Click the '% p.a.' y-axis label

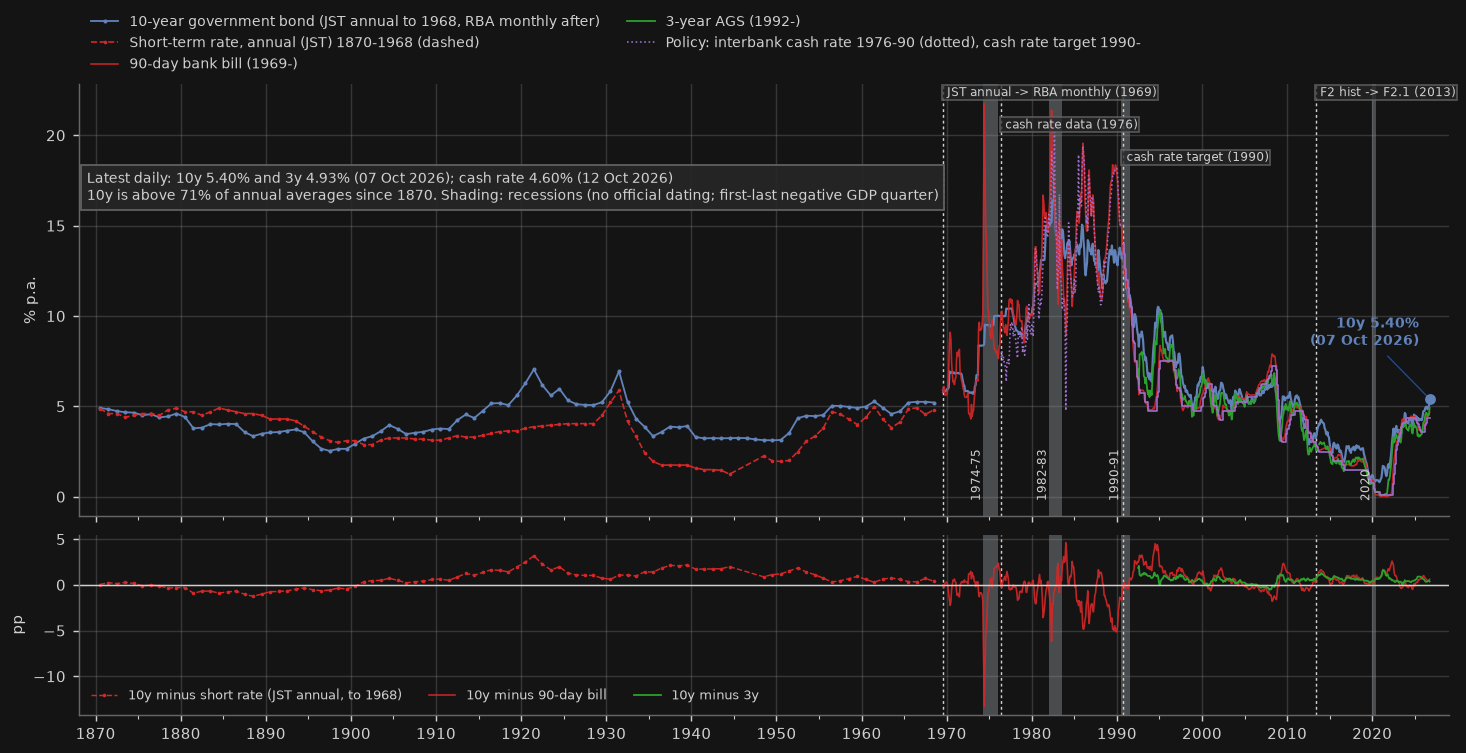click(31, 299)
